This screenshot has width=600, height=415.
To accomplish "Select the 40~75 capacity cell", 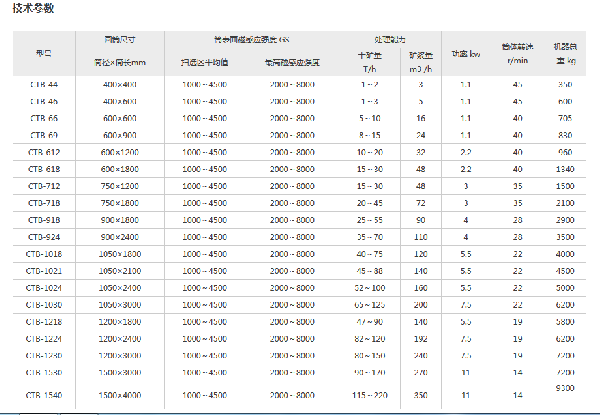I will point(370,254).
